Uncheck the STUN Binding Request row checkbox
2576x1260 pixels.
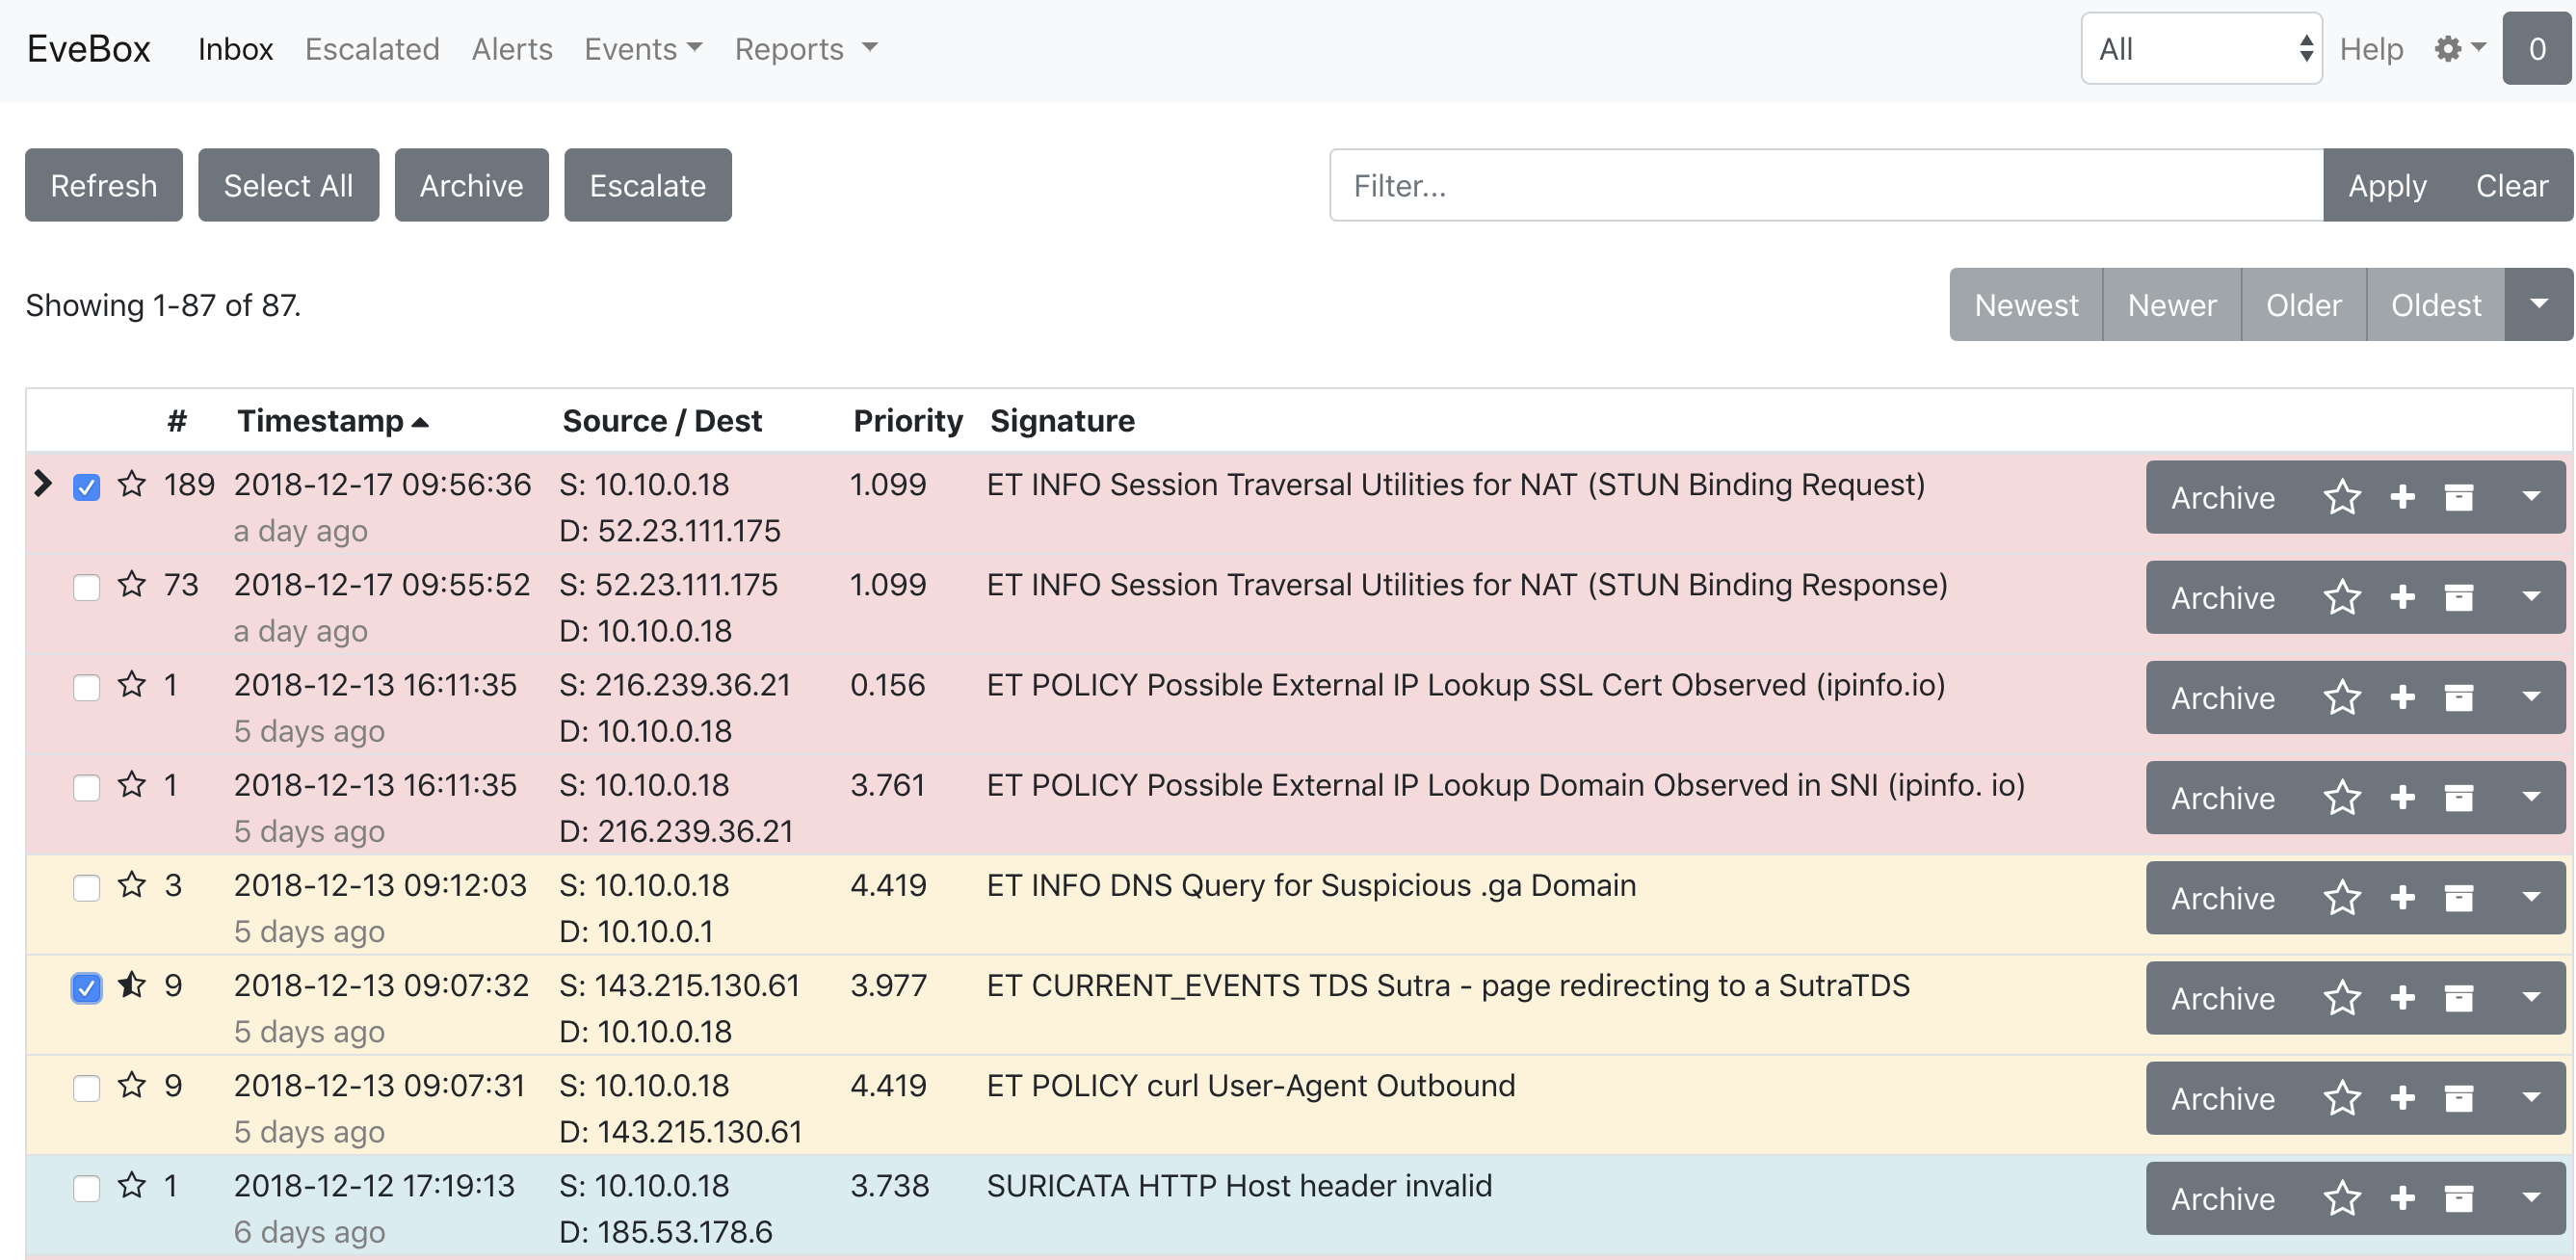[87, 488]
